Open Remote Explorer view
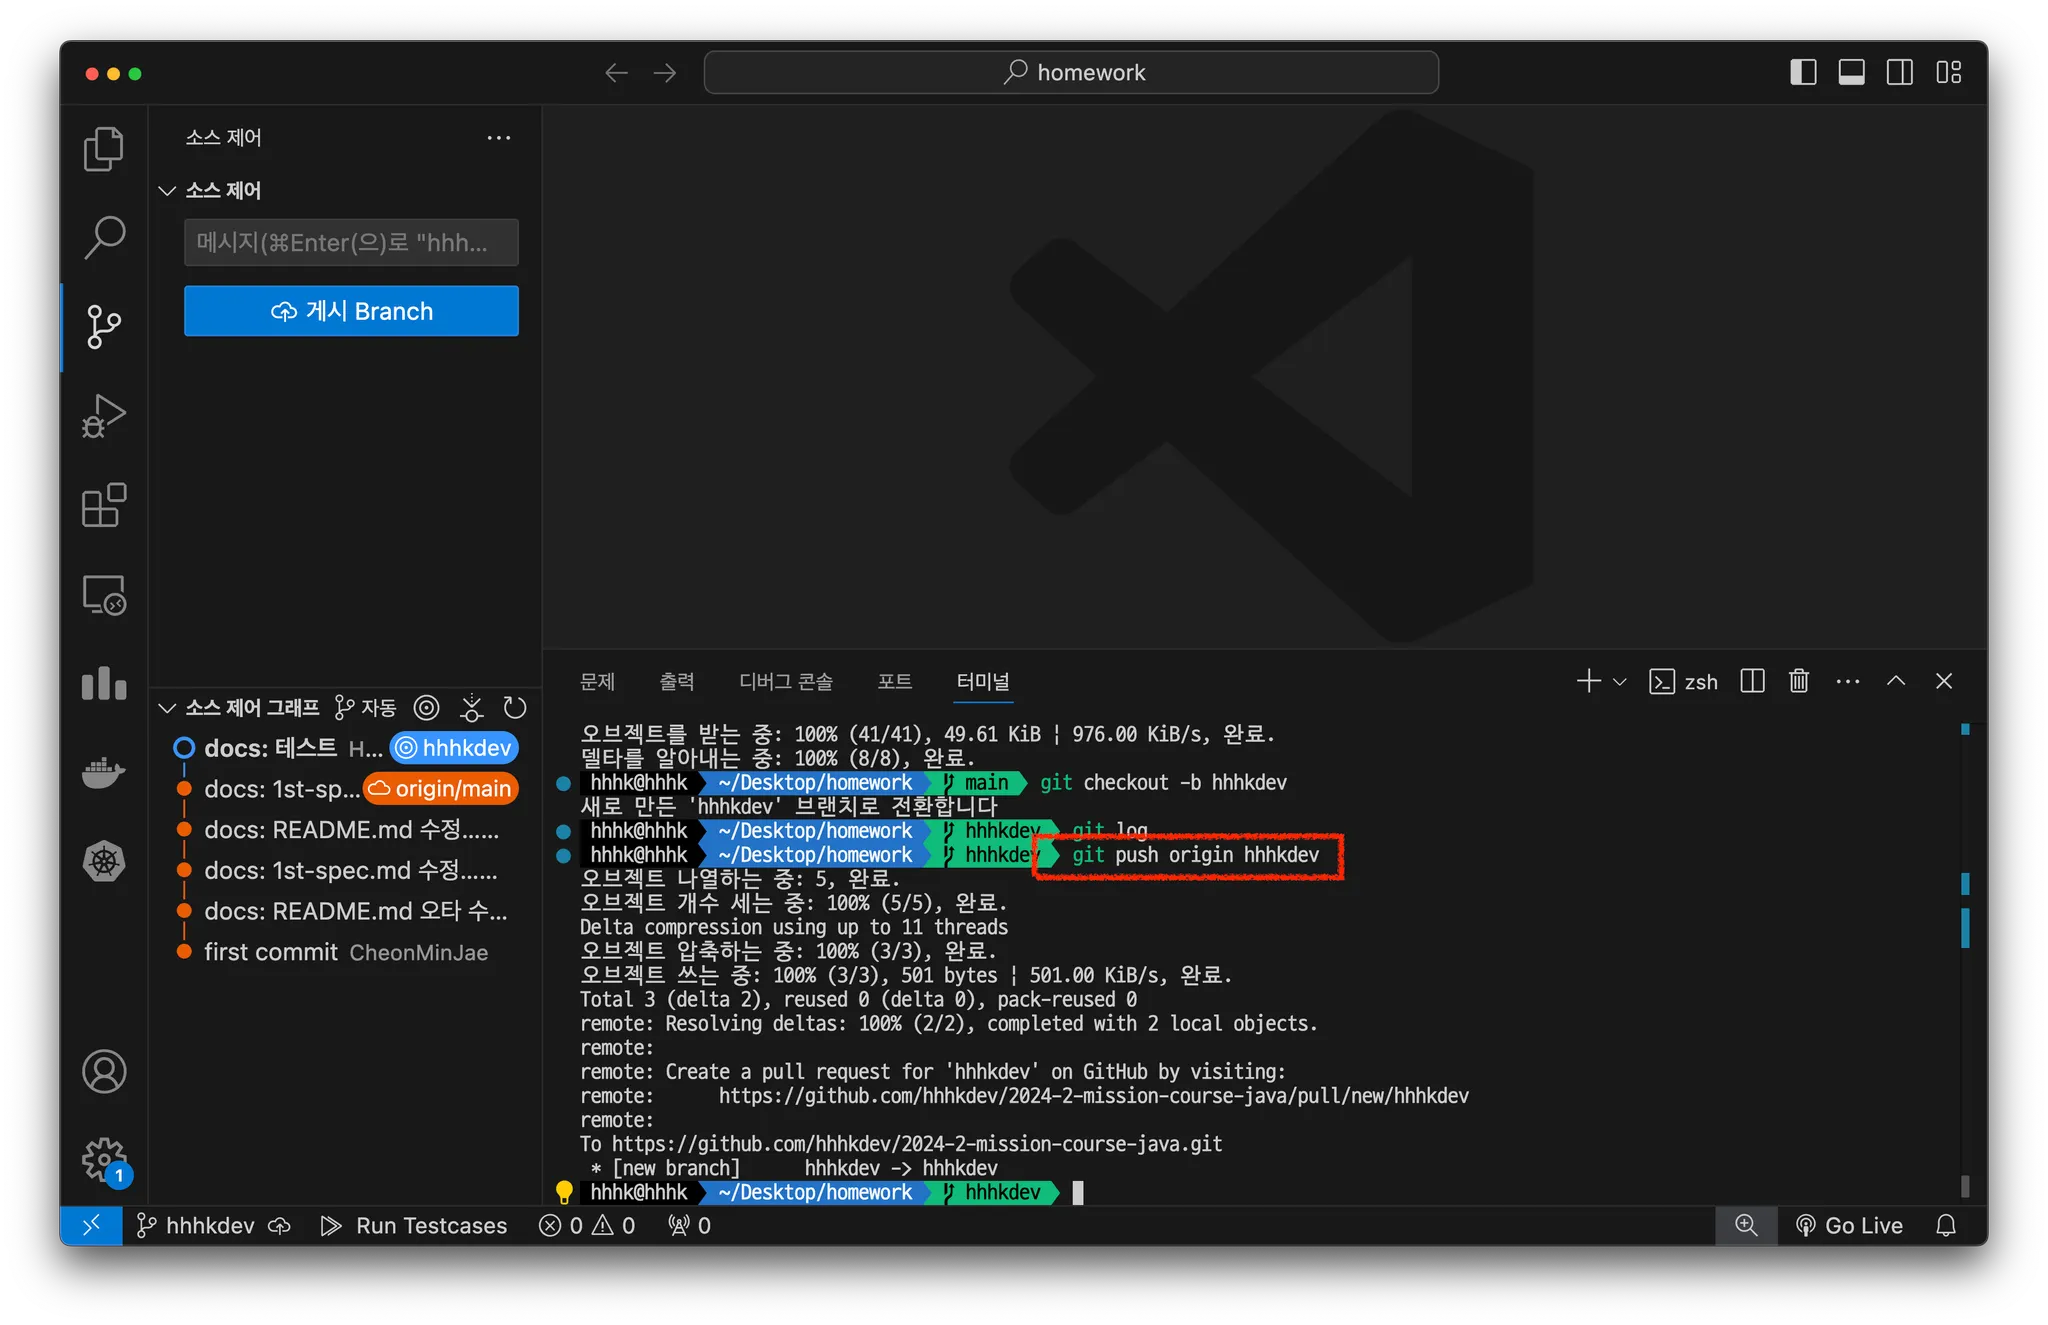This screenshot has height=1325, width=2048. (103, 595)
